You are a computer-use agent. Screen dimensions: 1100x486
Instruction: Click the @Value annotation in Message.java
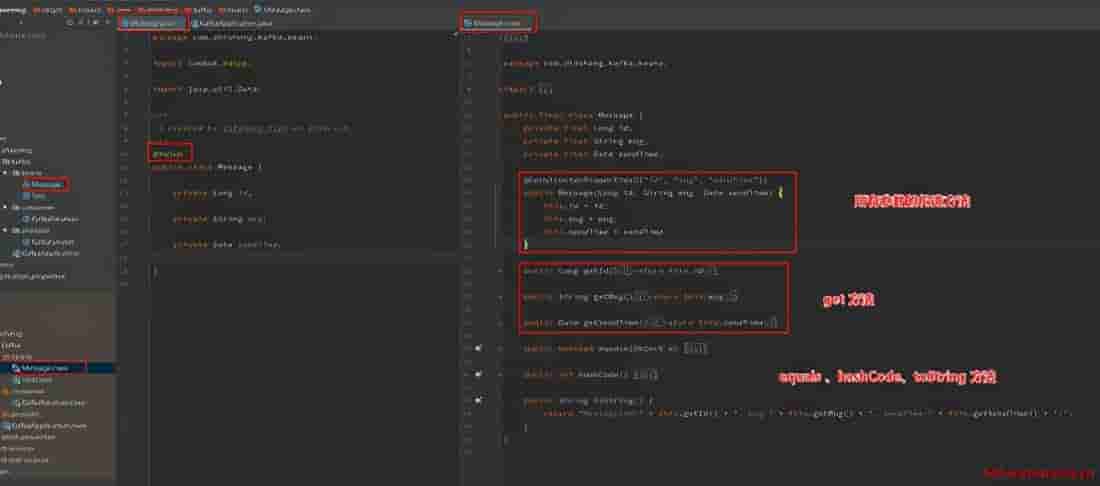pos(167,154)
